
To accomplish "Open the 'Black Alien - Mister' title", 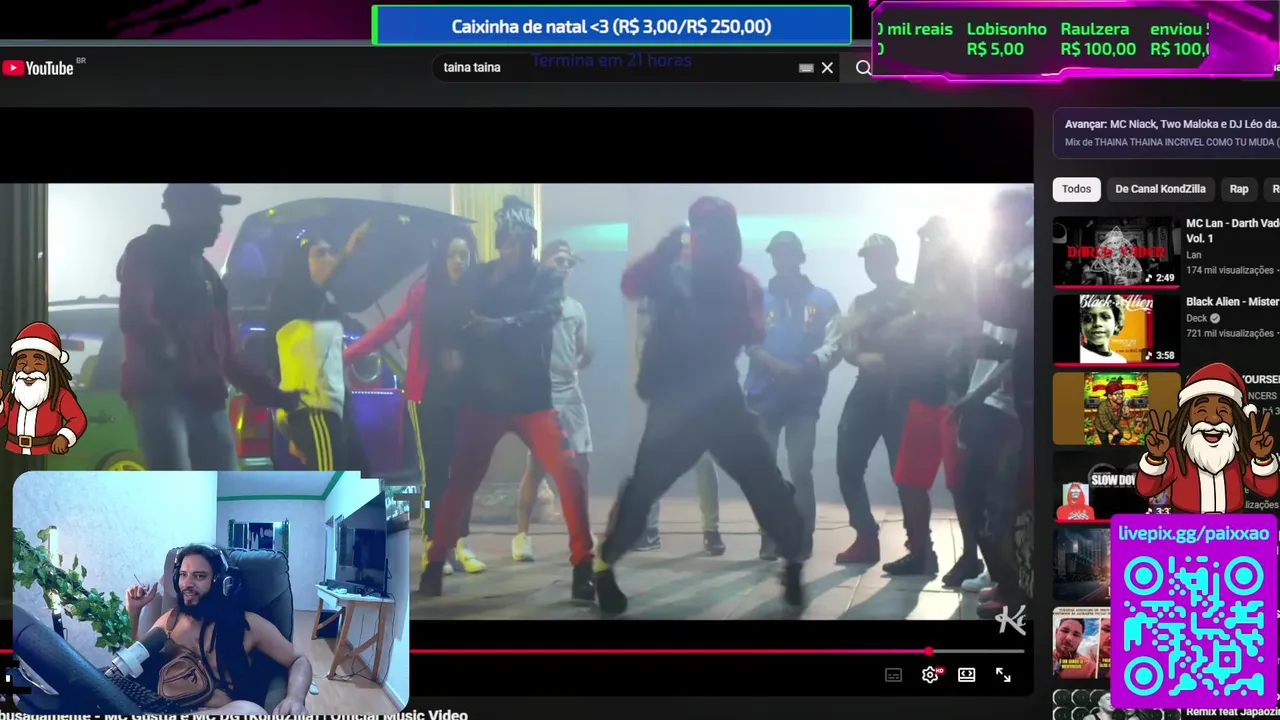I will point(1232,302).
